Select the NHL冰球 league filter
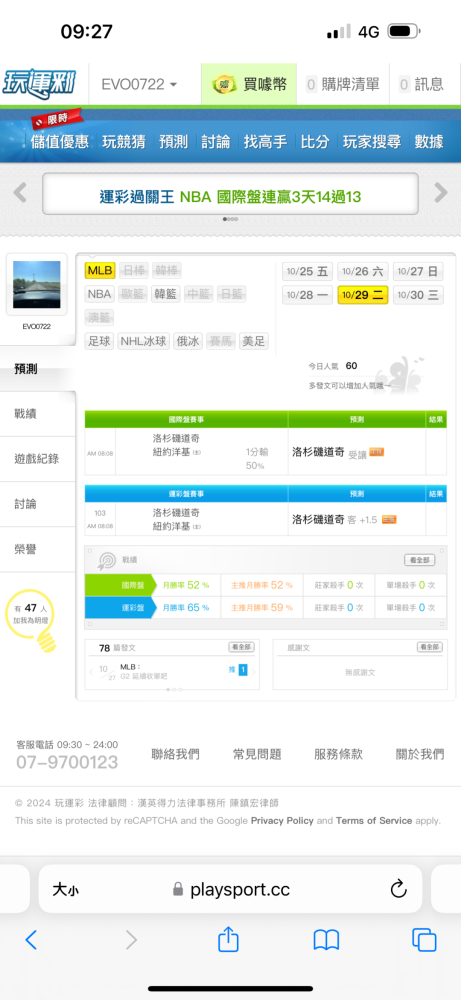The height and width of the screenshot is (1000, 461). point(144,341)
